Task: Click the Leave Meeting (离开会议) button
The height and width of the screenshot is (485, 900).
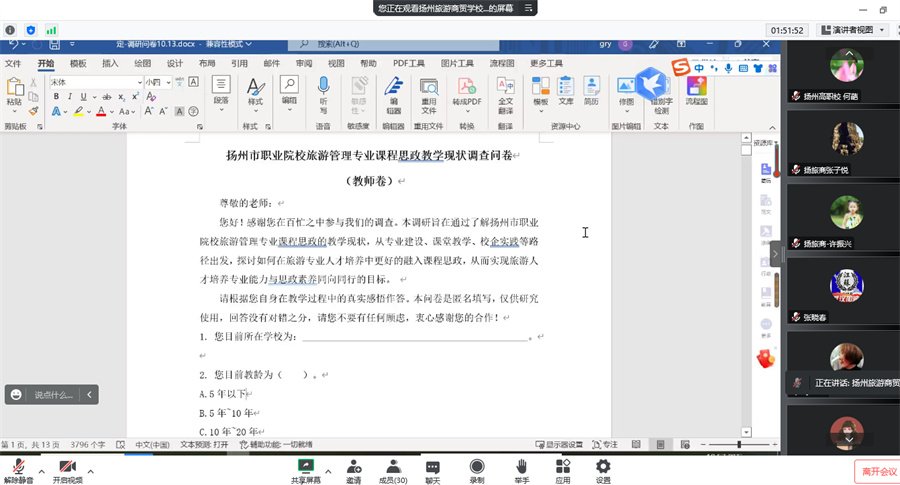Action: [x=877, y=470]
